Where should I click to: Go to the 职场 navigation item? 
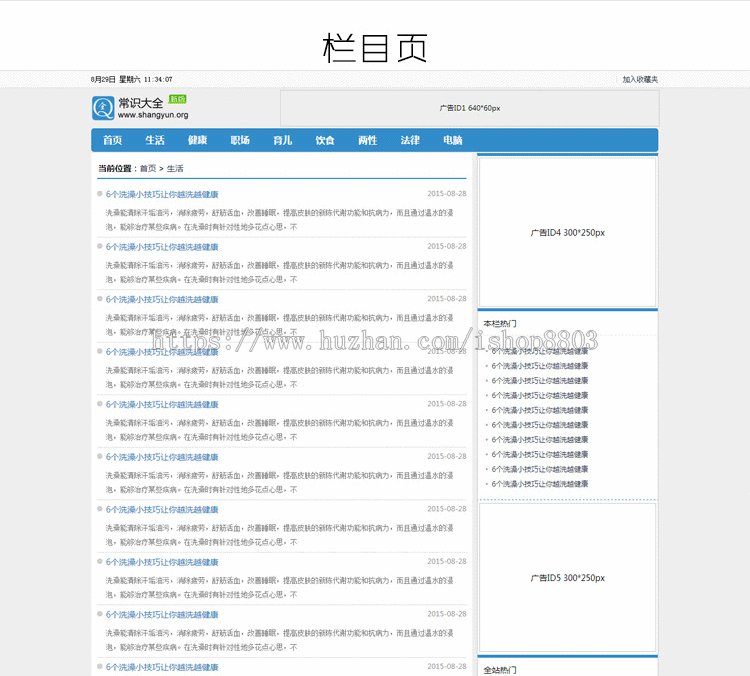click(x=240, y=140)
